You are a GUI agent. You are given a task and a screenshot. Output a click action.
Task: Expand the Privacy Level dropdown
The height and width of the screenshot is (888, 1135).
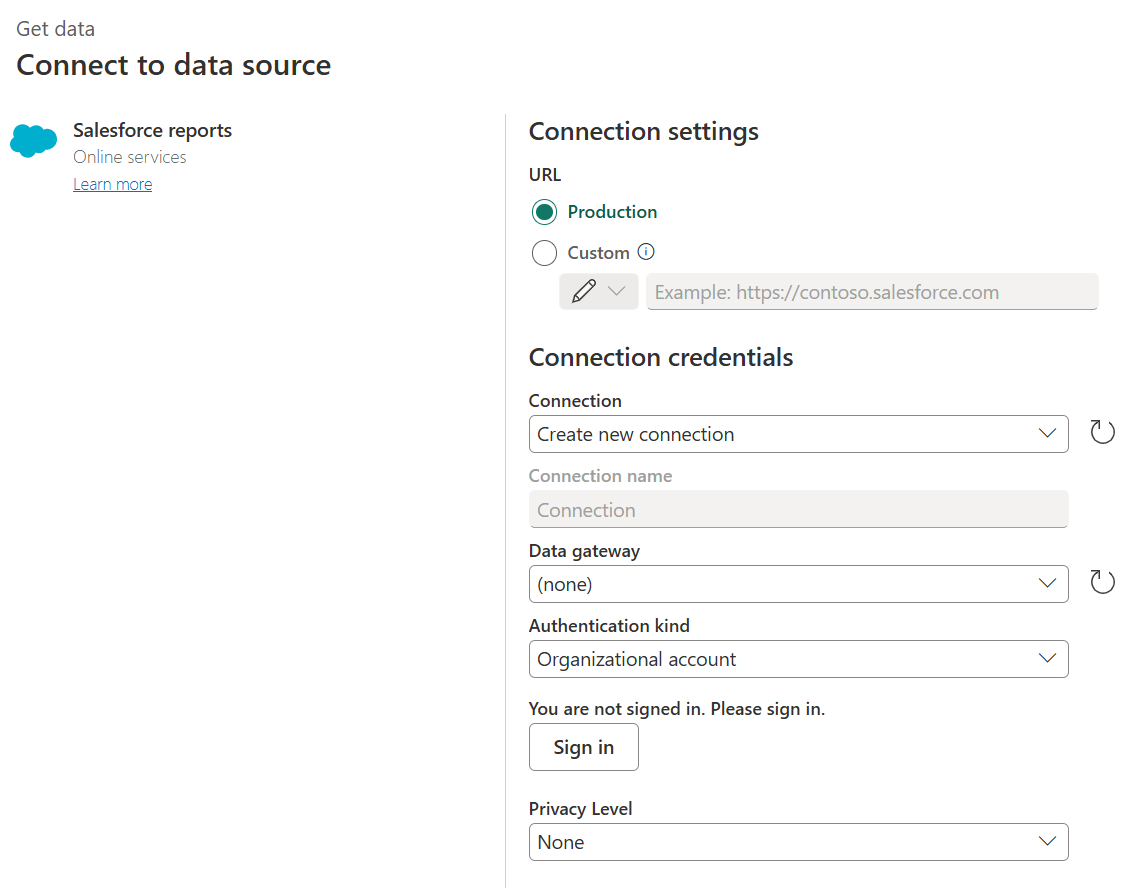(x=797, y=842)
